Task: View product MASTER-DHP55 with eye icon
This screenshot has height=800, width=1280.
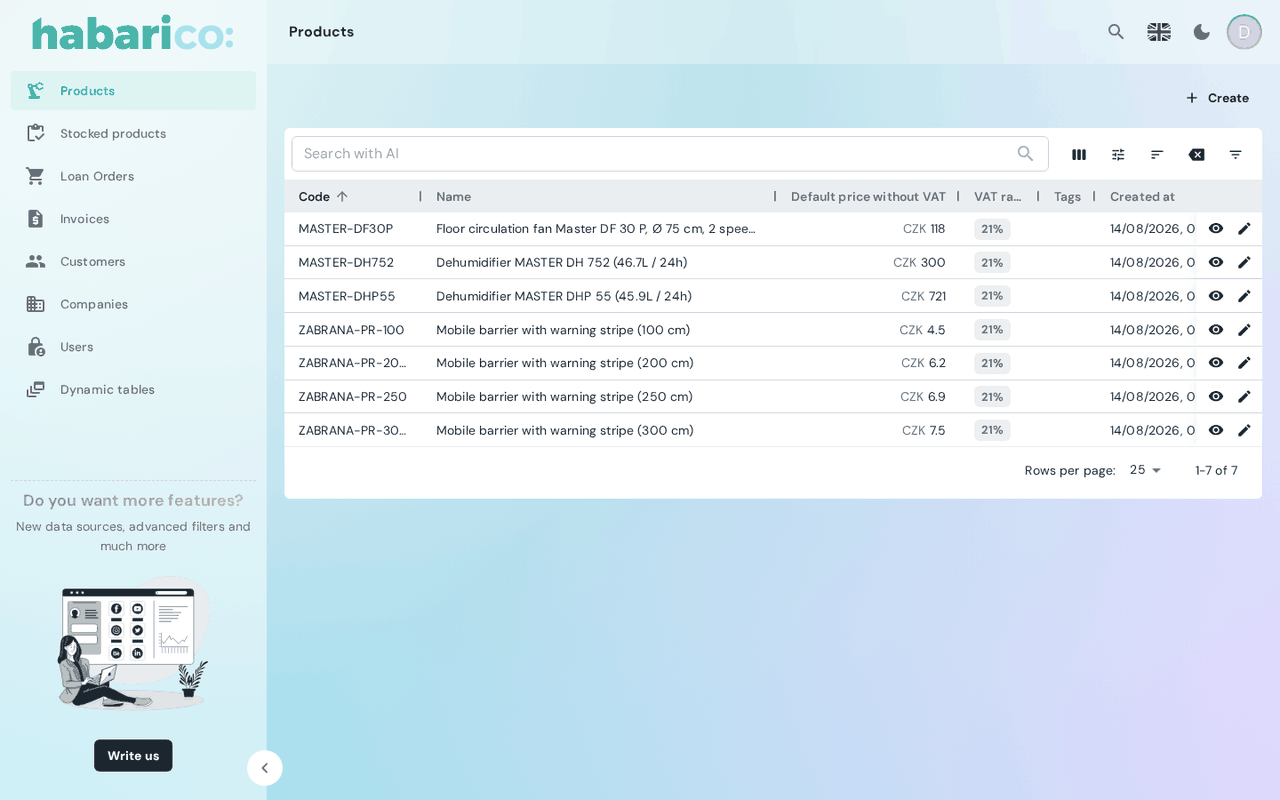Action: pos(1216,296)
